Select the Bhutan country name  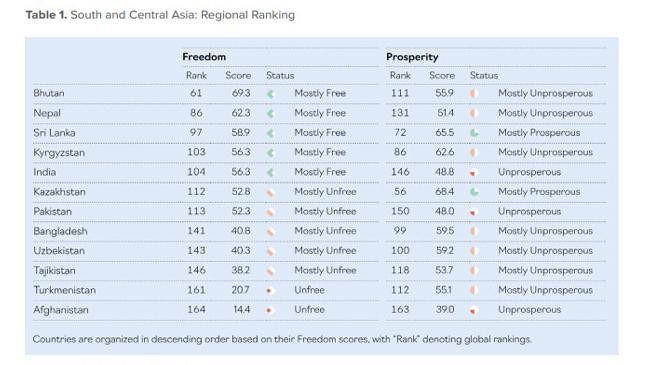point(49,93)
